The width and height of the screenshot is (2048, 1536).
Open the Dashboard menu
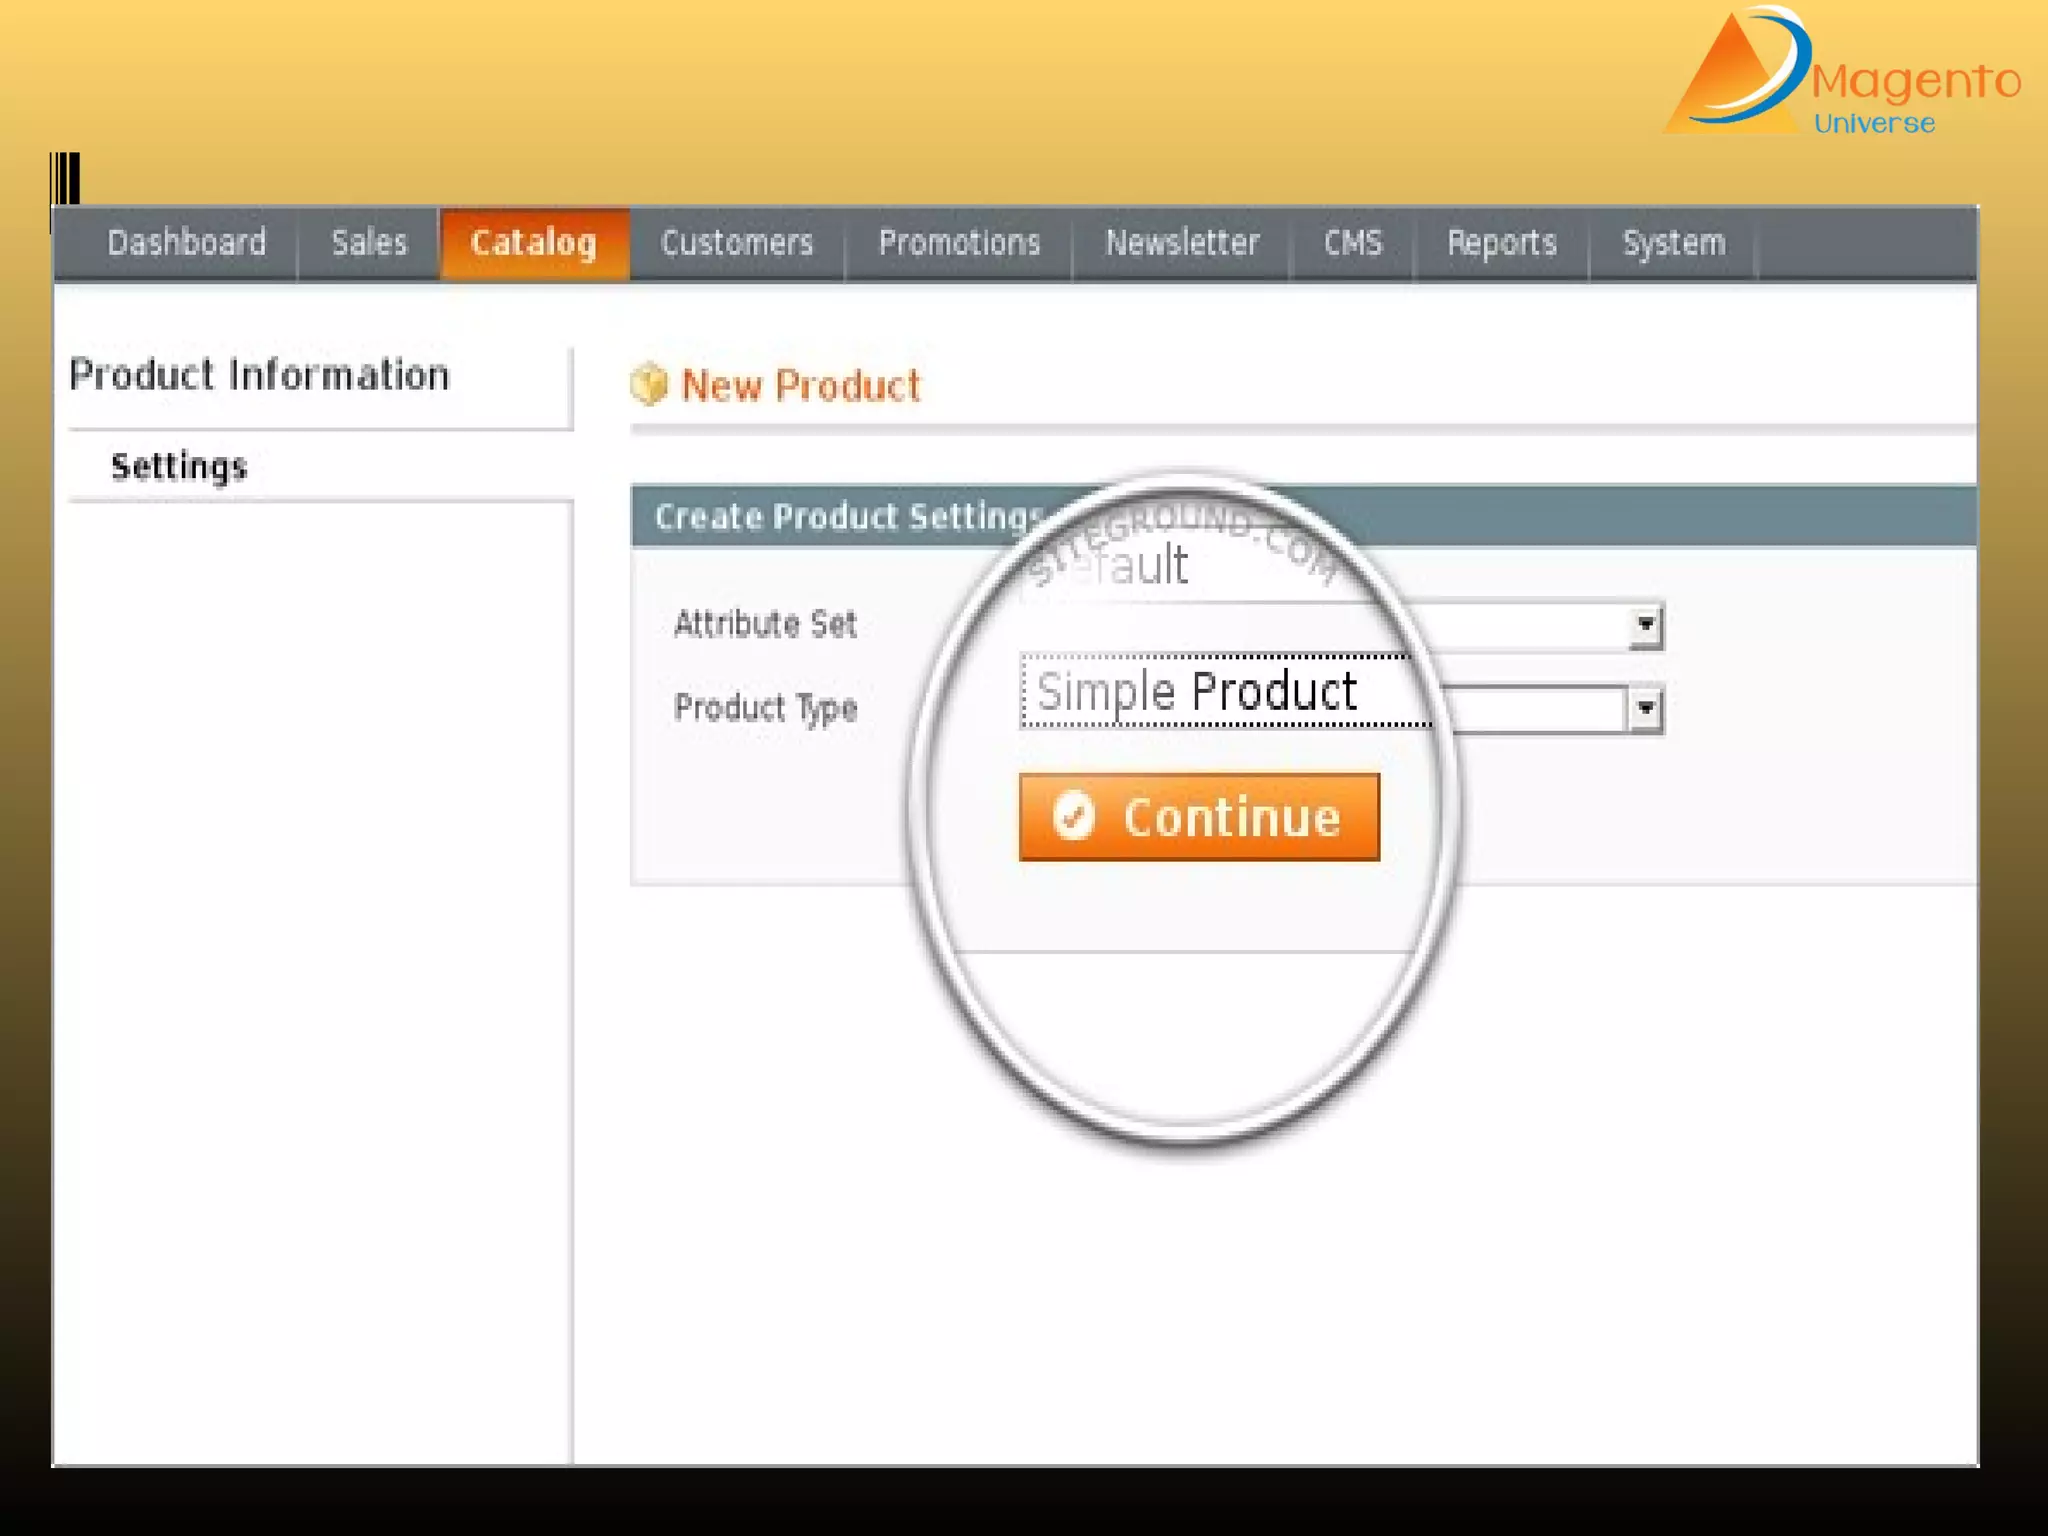pos(187,243)
